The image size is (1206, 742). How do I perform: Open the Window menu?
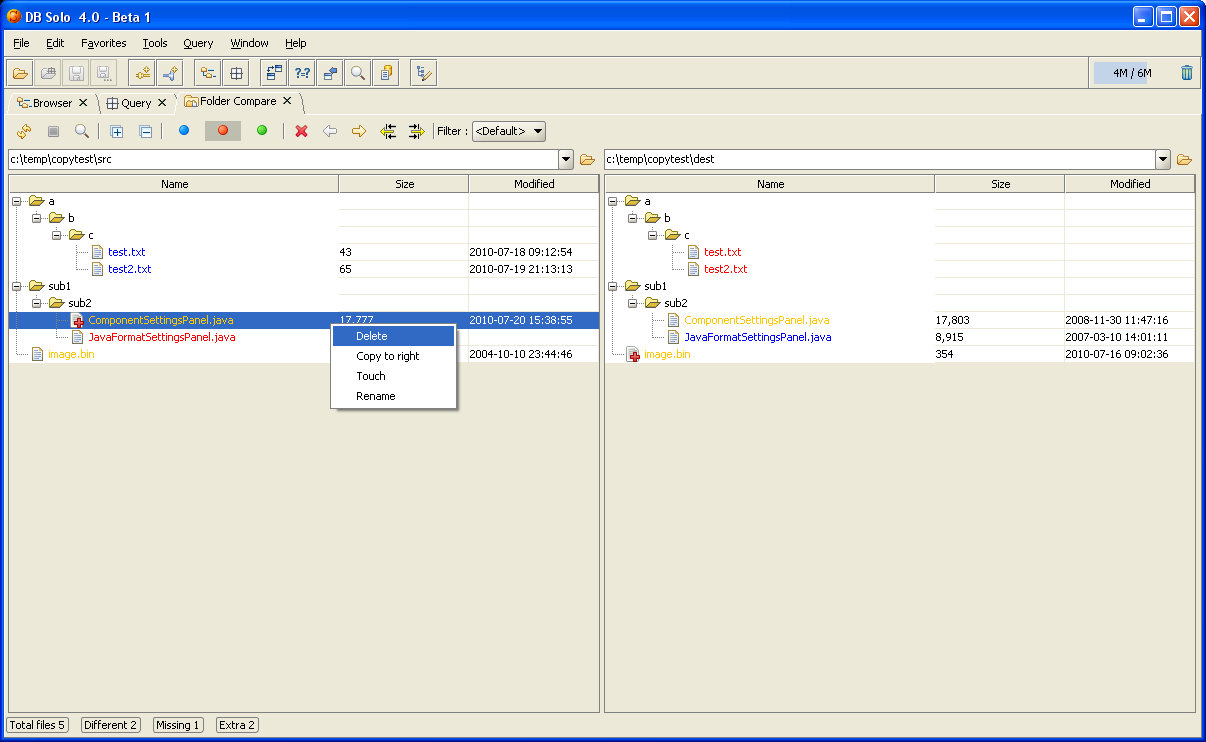pyautogui.click(x=249, y=43)
